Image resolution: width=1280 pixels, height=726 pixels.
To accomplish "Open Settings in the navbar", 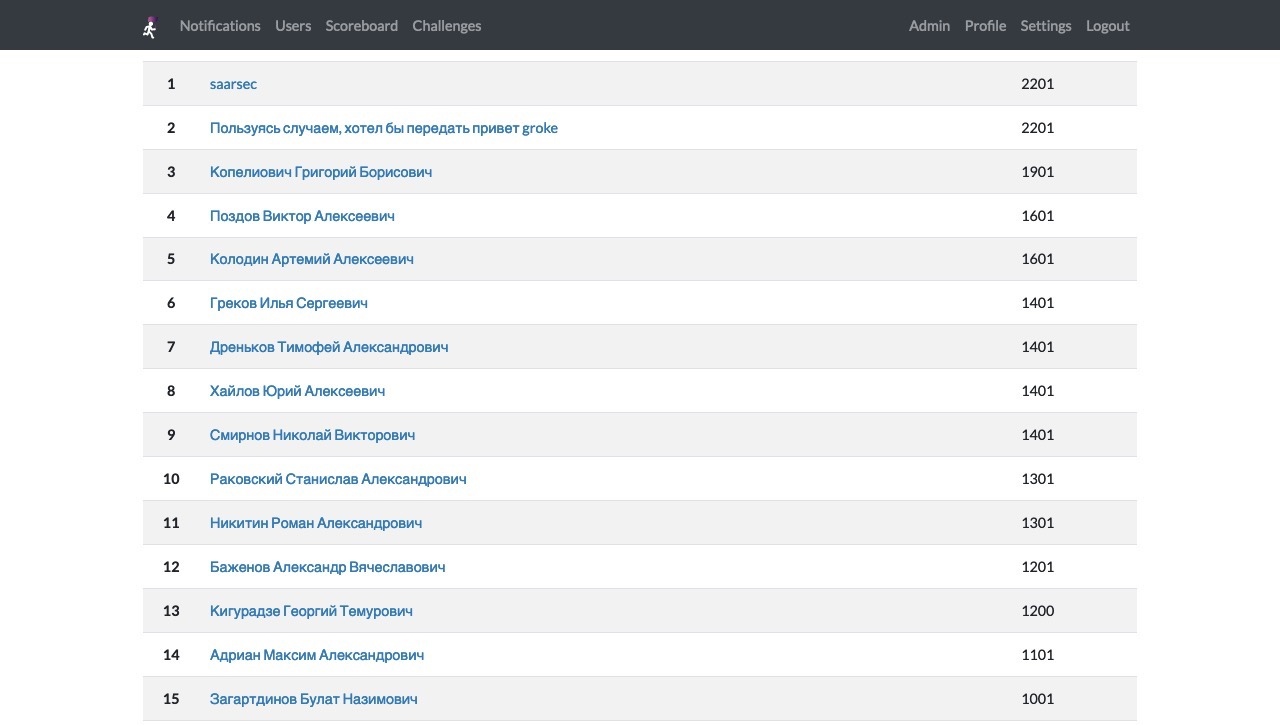I will point(1046,26).
